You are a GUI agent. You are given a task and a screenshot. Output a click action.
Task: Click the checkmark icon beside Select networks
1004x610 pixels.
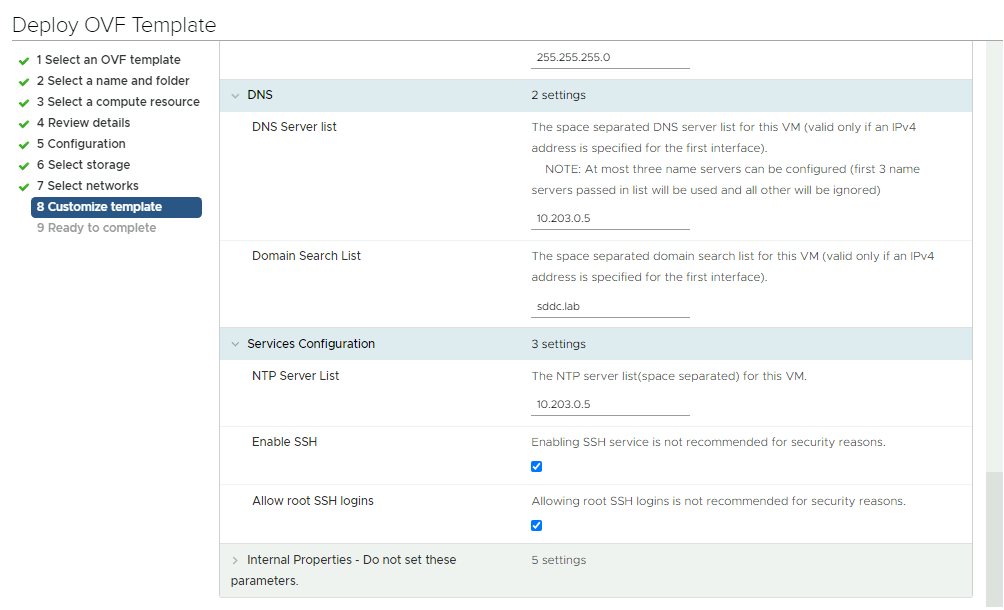coord(24,187)
